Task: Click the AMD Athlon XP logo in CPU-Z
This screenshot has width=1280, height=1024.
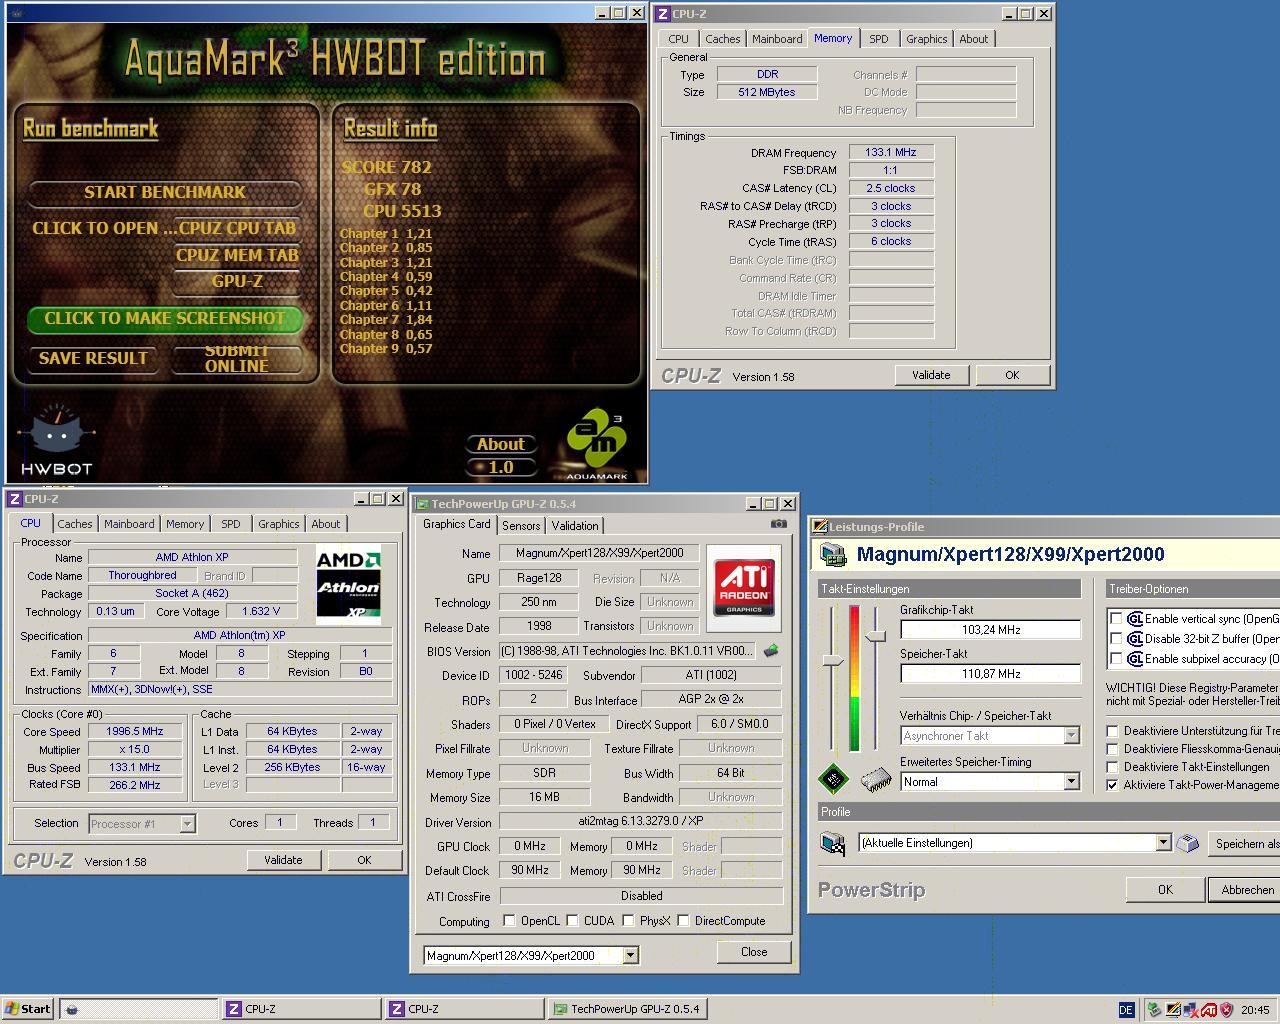Action: (348, 586)
